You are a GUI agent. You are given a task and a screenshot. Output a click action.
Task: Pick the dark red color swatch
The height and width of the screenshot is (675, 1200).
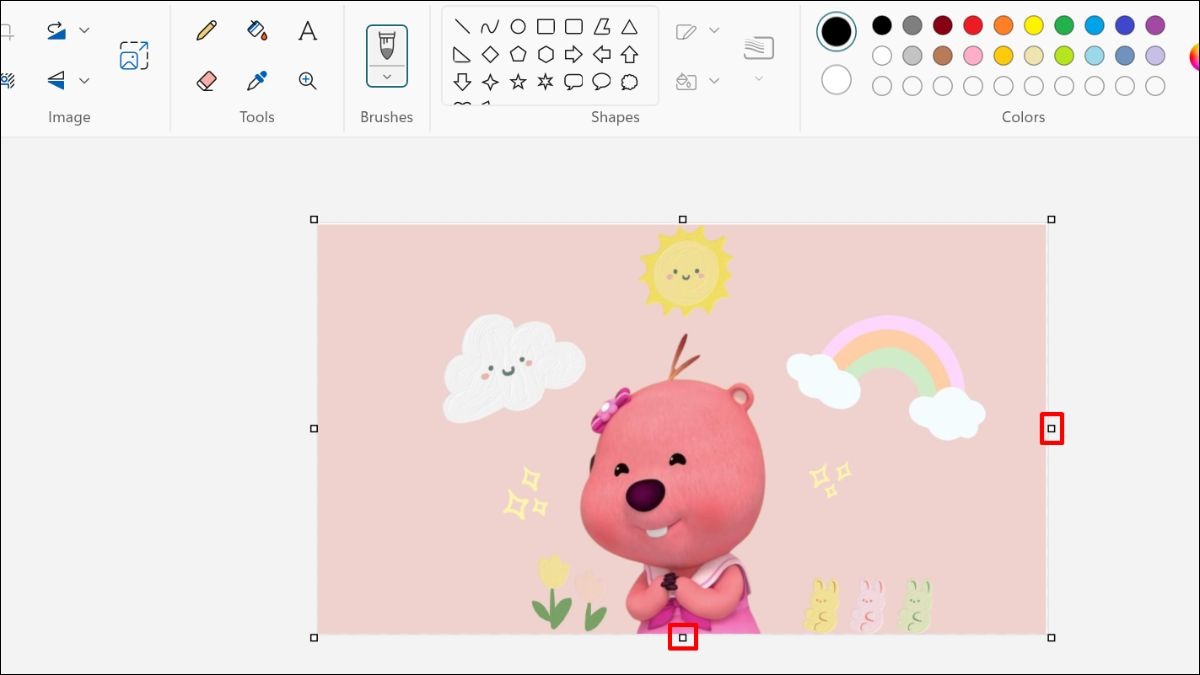943,25
